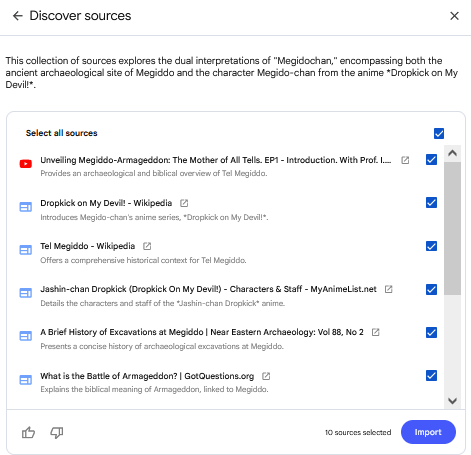Uncheck the Tel Megiddo - Wikipedia source
The height and width of the screenshot is (455, 471).
[431, 246]
